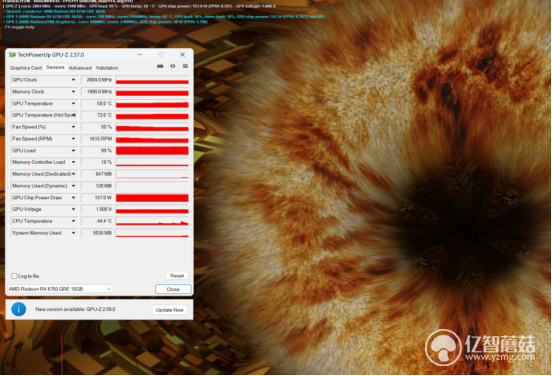Switch to the Graphics Card tab
Viewport: 552px width, 376px height.
pos(26,68)
